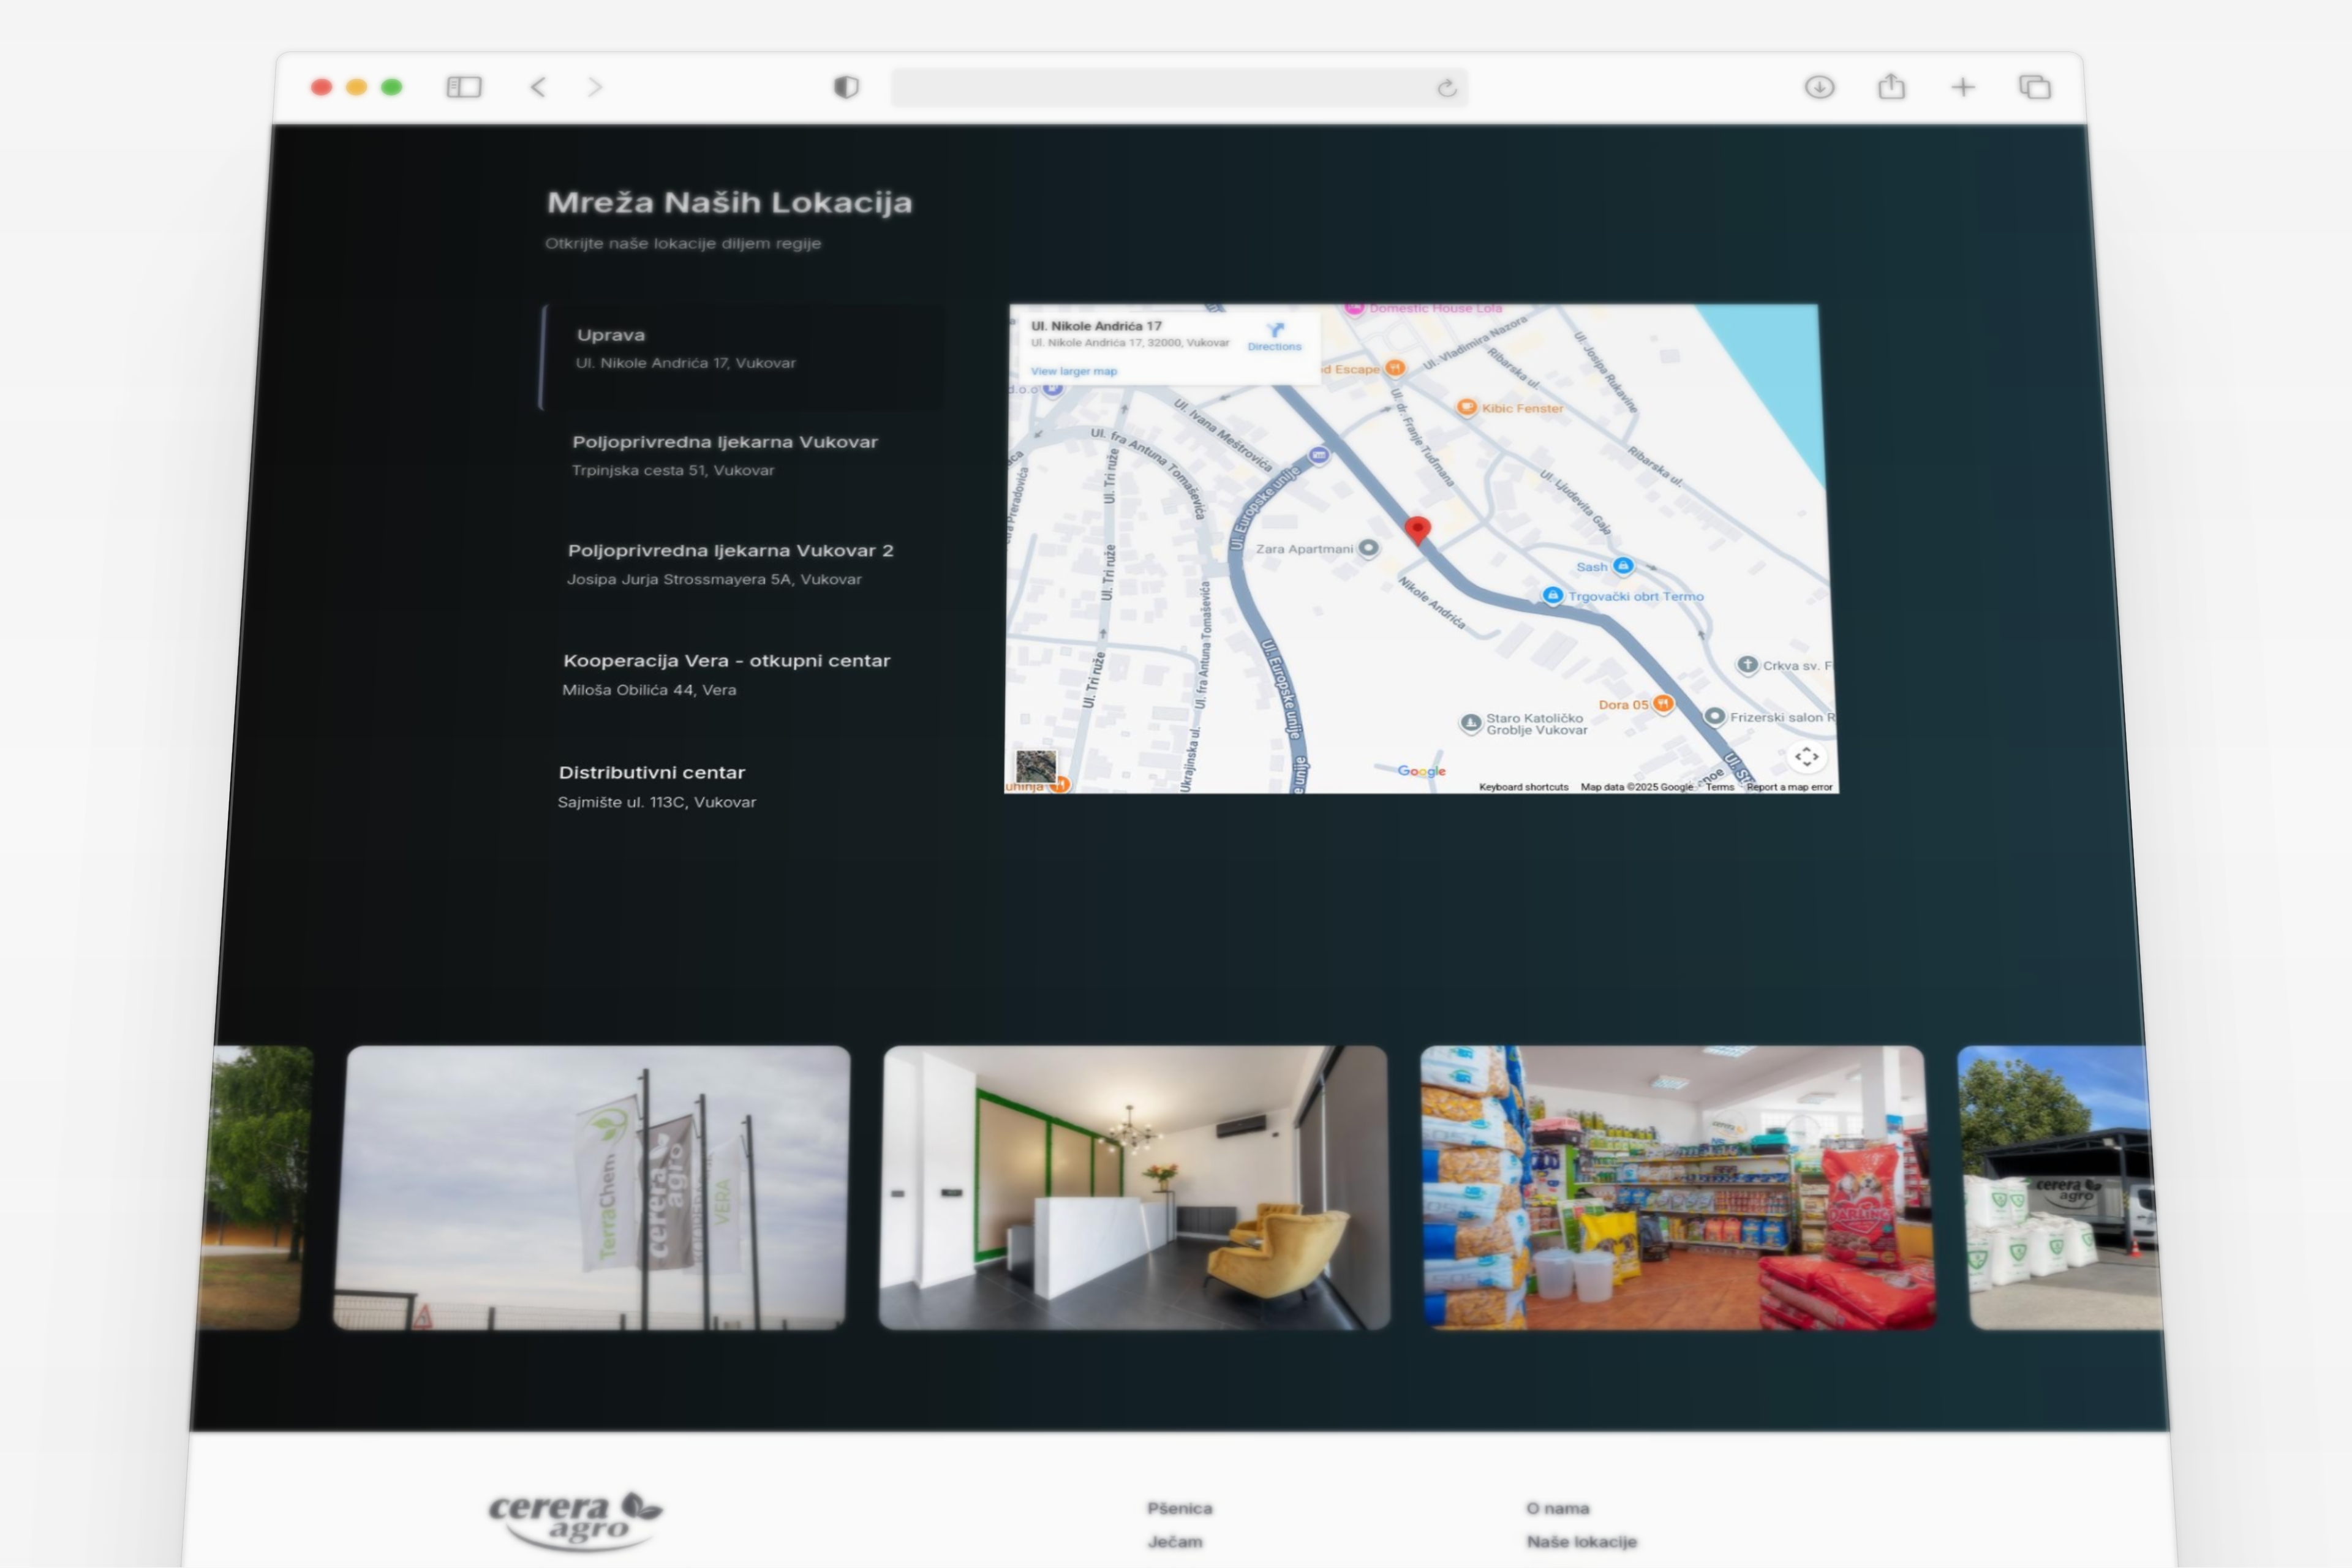Viewport: 2352px width, 1568px height.
Task: Open the downloads icon in toolbar
Action: [x=1819, y=87]
